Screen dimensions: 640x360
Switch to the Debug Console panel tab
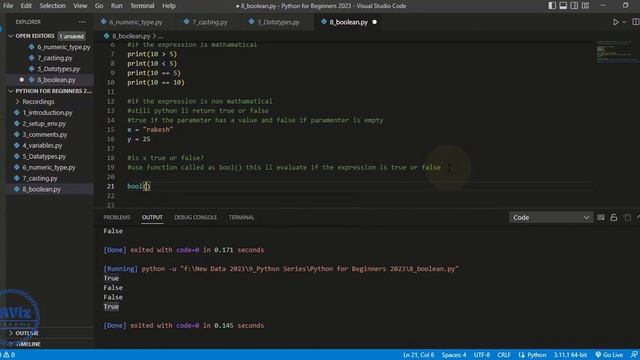coord(196,217)
